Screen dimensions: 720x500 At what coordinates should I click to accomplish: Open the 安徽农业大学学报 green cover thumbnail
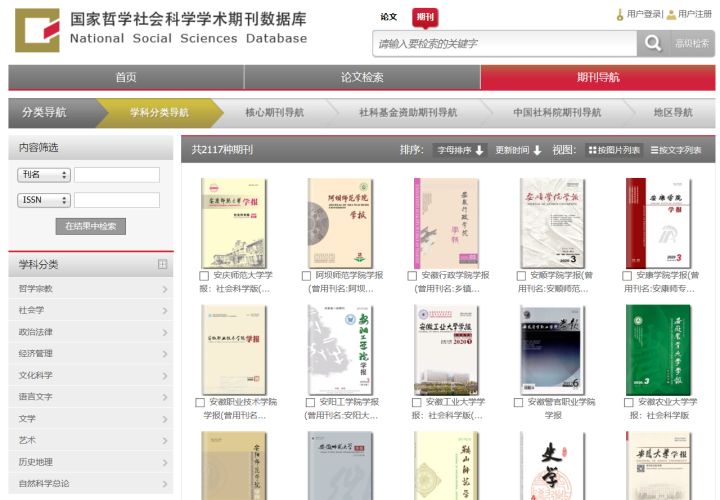click(658, 350)
